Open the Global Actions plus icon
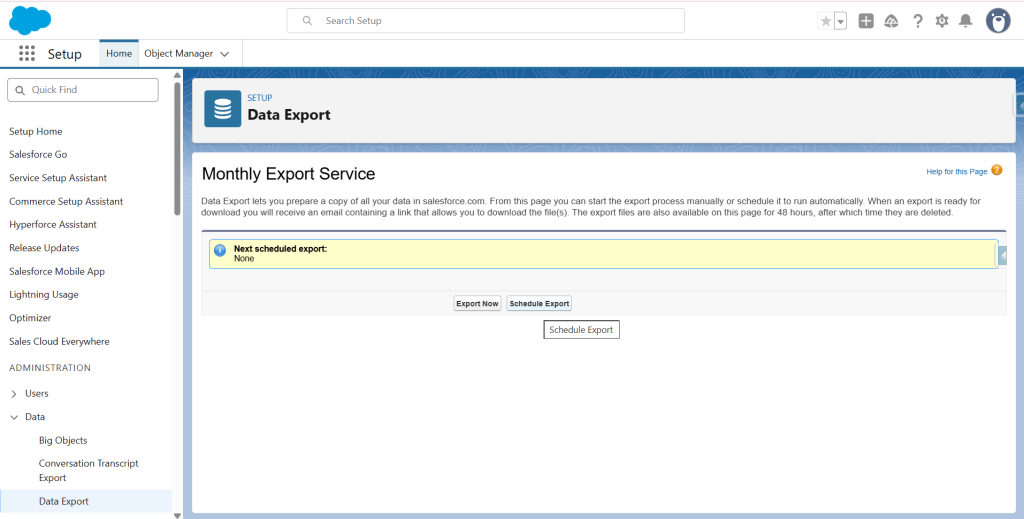The width and height of the screenshot is (1024, 519). click(x=866, y=21)
